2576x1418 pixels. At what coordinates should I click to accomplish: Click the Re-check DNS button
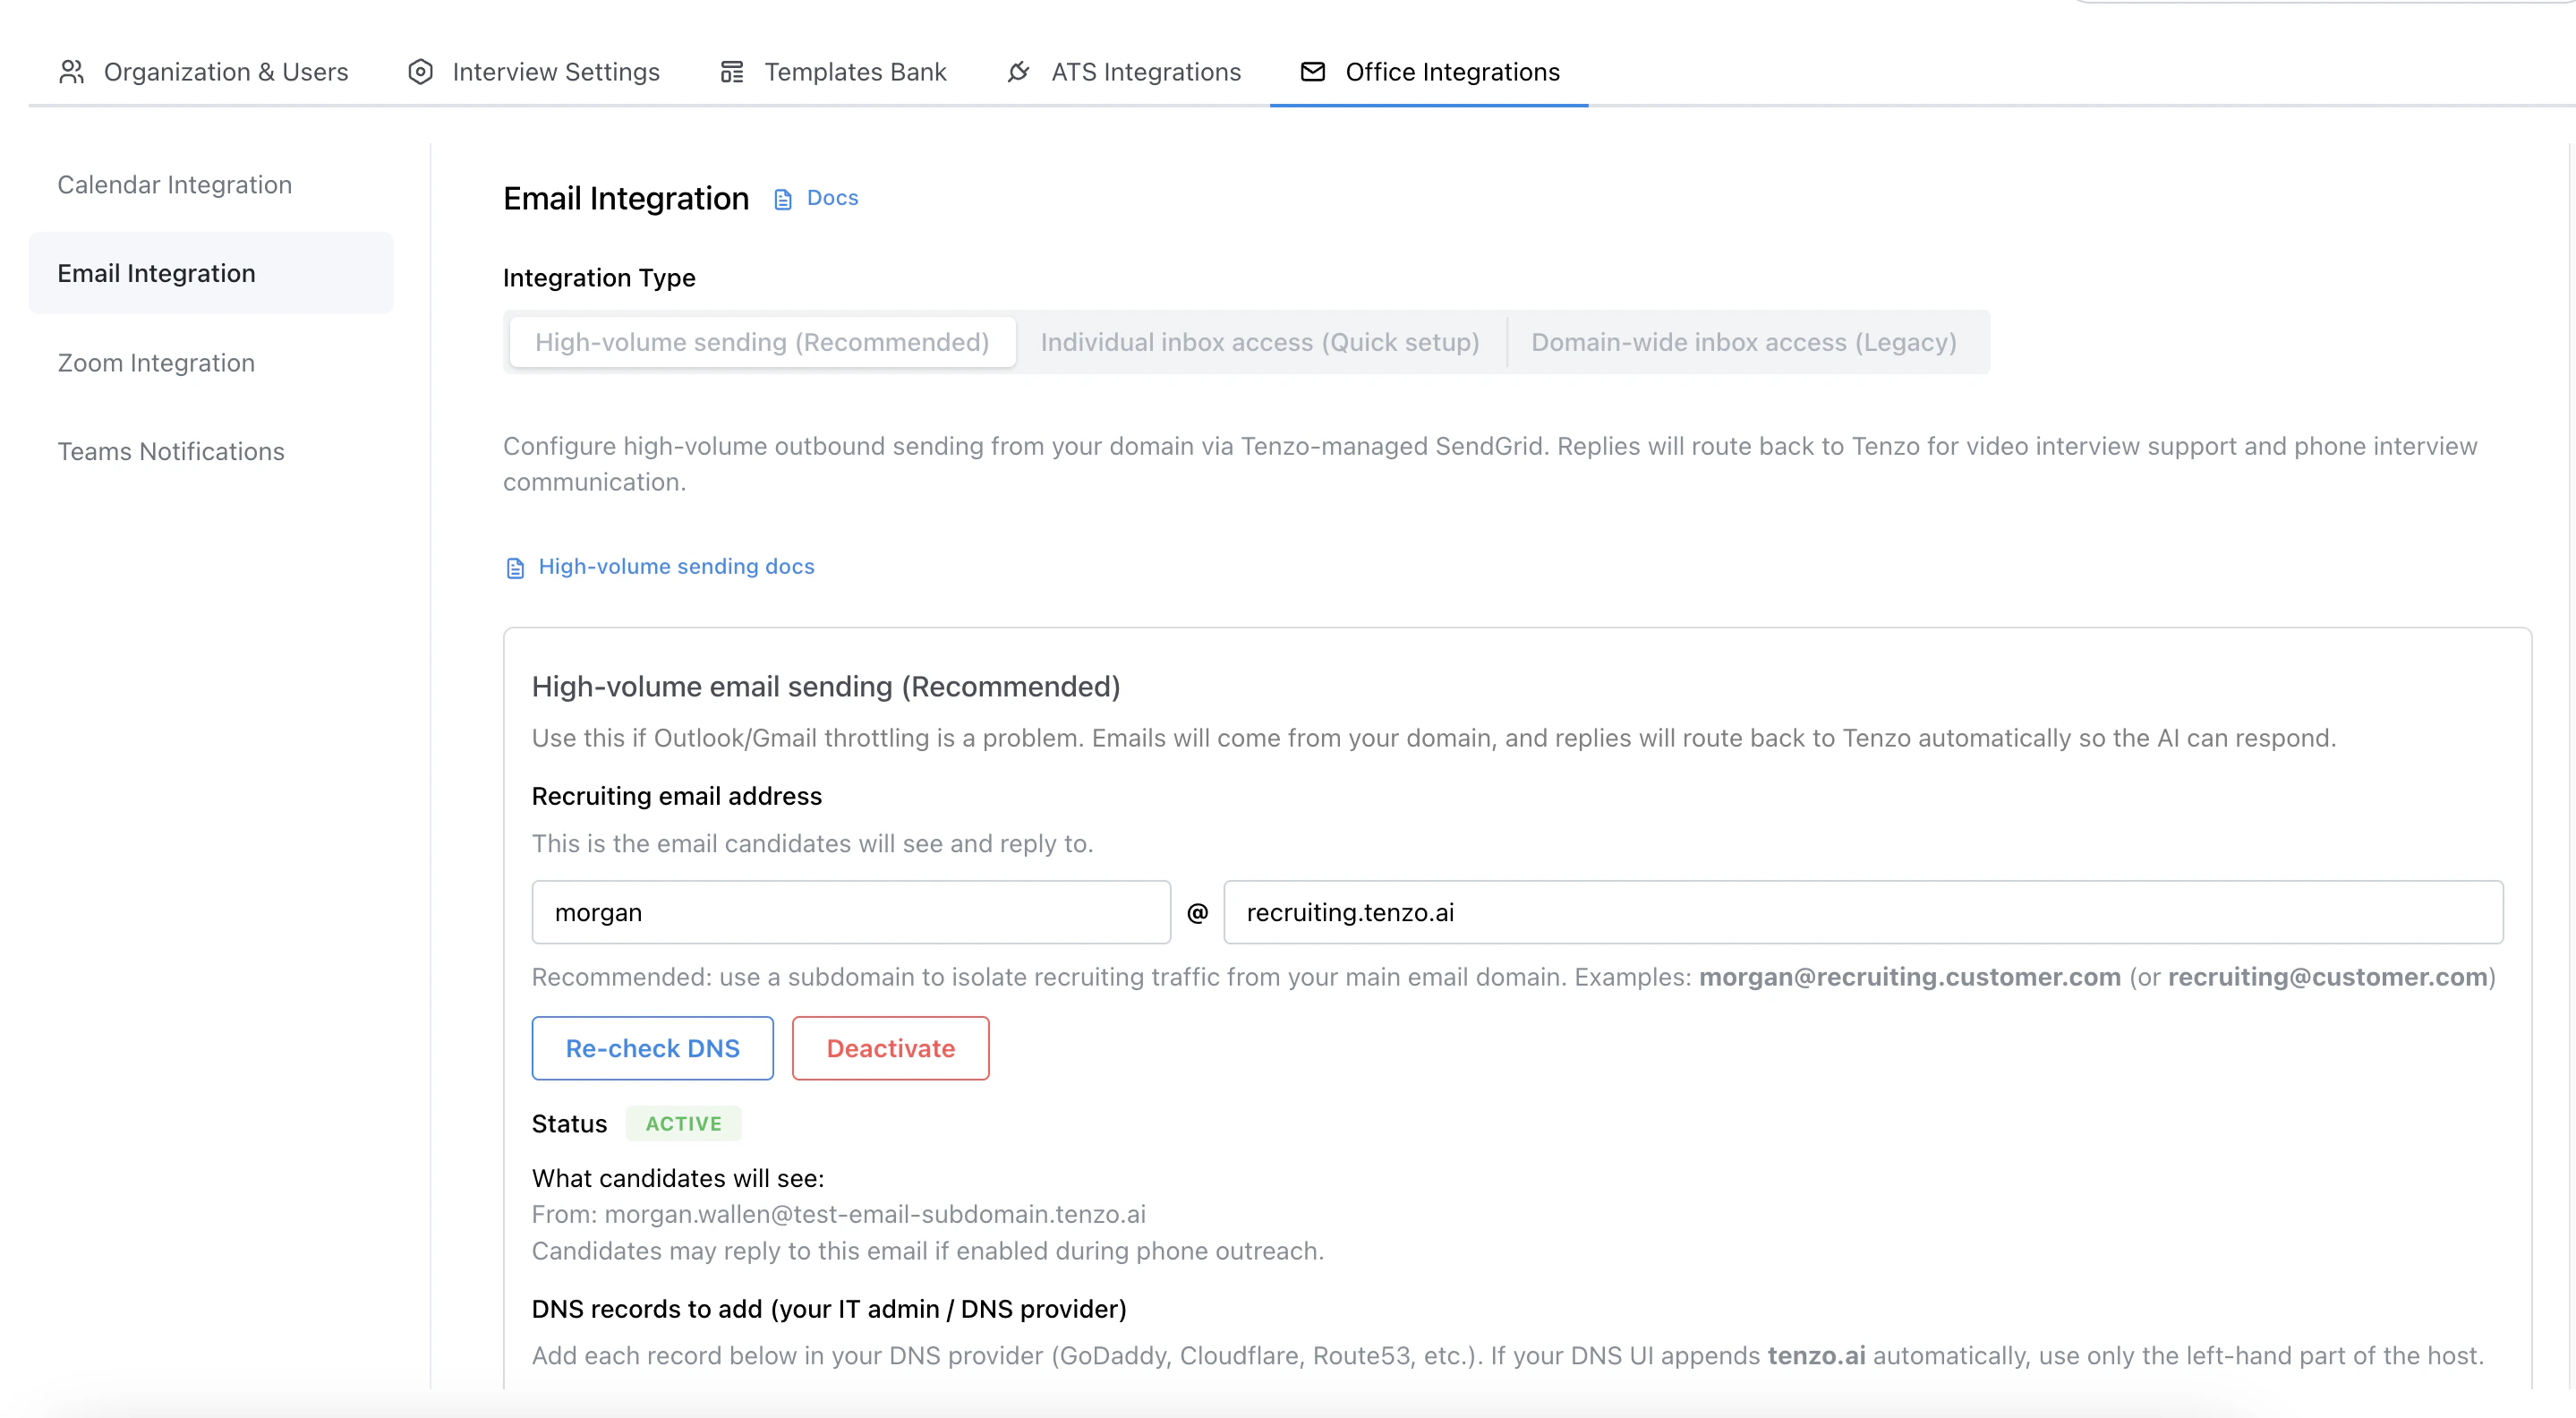point(652,1048)
